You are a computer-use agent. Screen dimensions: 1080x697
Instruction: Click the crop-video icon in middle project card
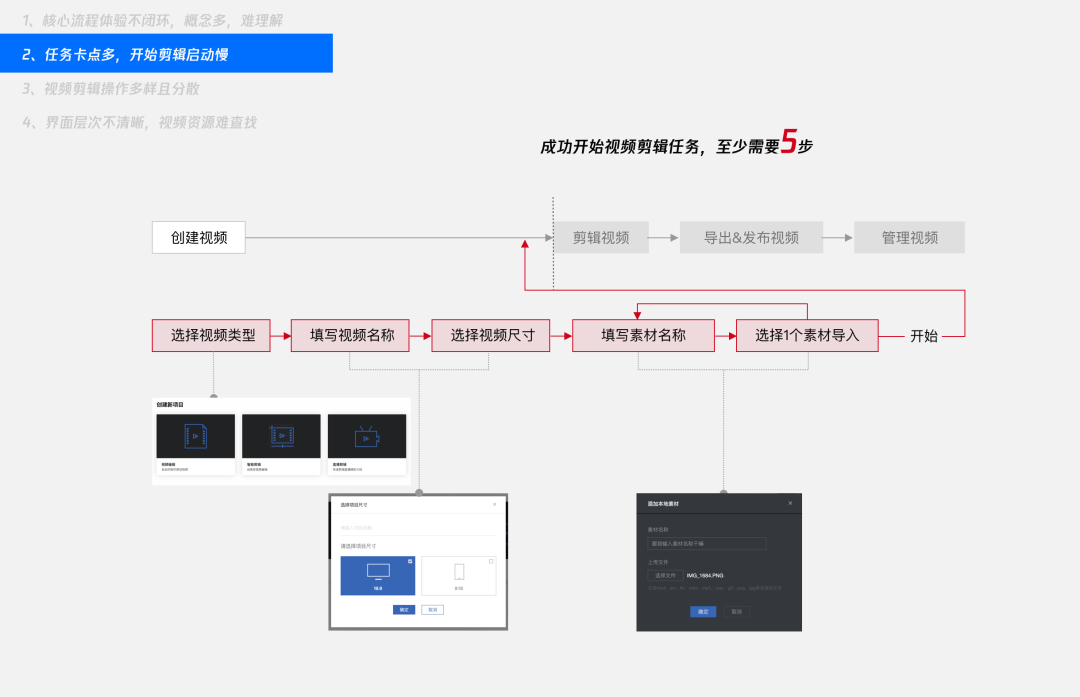tap(282, 437)
